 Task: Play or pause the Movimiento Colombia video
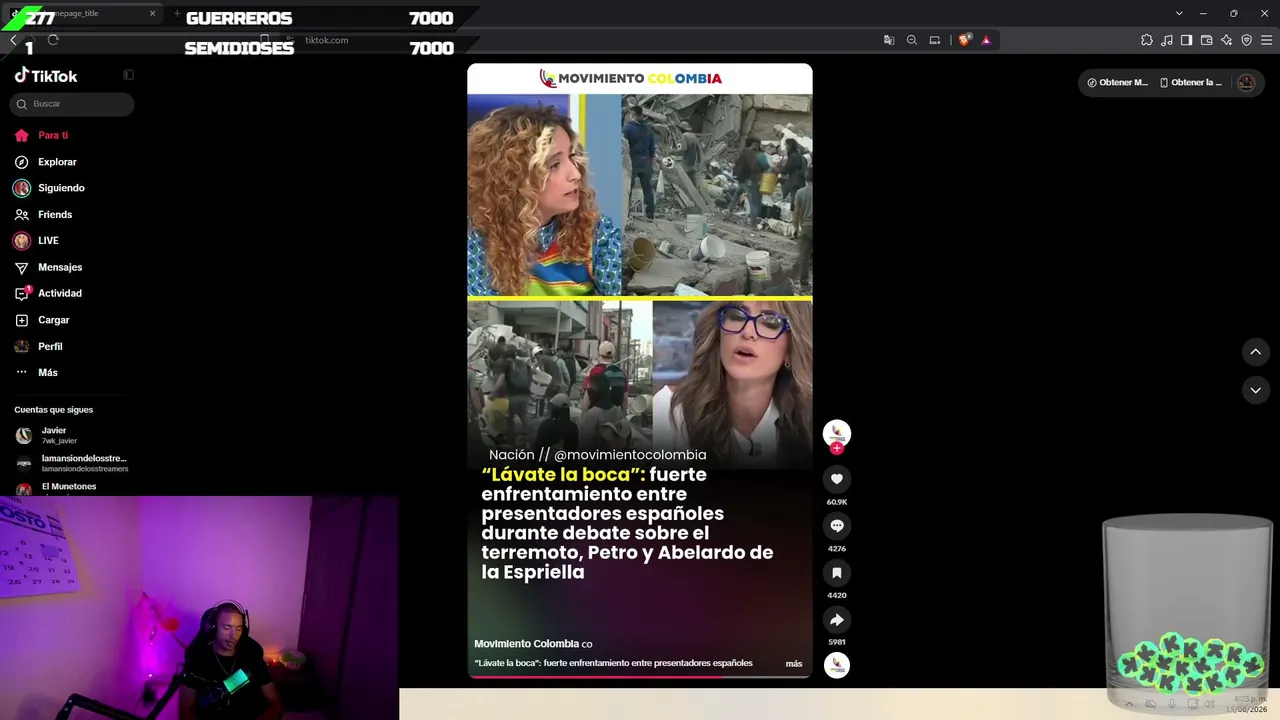click(x=640, y=370)
